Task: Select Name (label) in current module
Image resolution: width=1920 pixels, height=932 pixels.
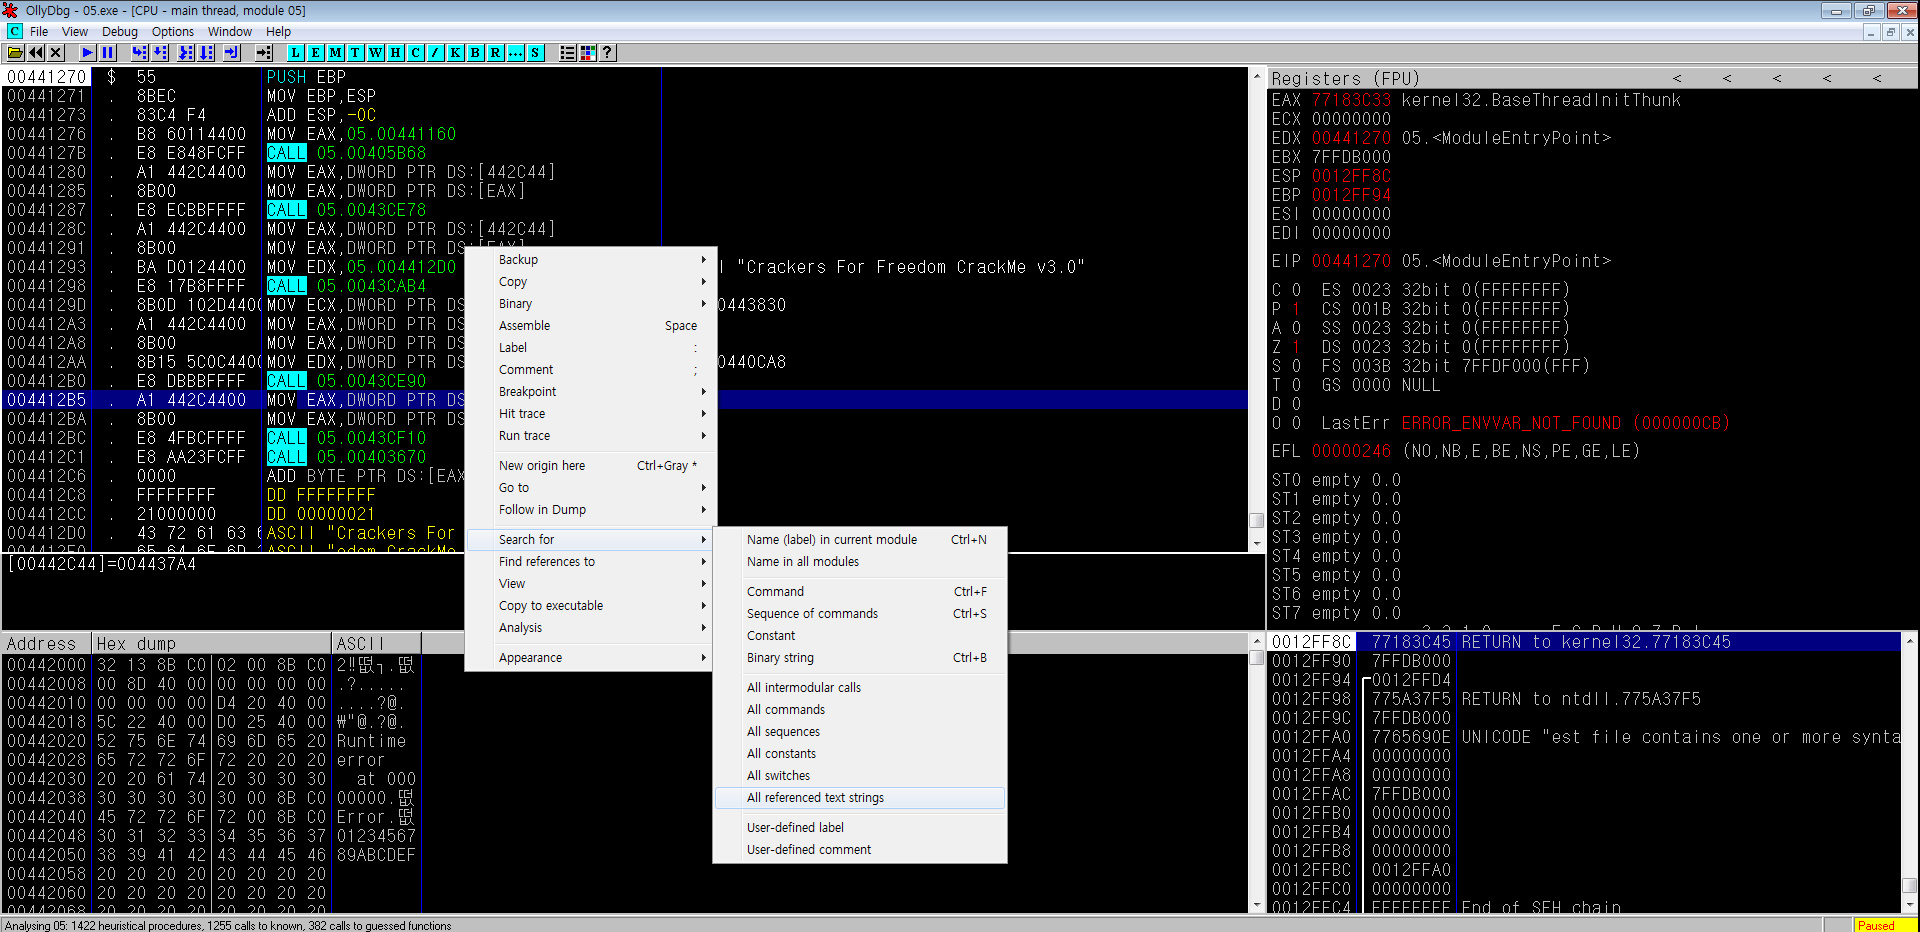Action: coord(860,540)
